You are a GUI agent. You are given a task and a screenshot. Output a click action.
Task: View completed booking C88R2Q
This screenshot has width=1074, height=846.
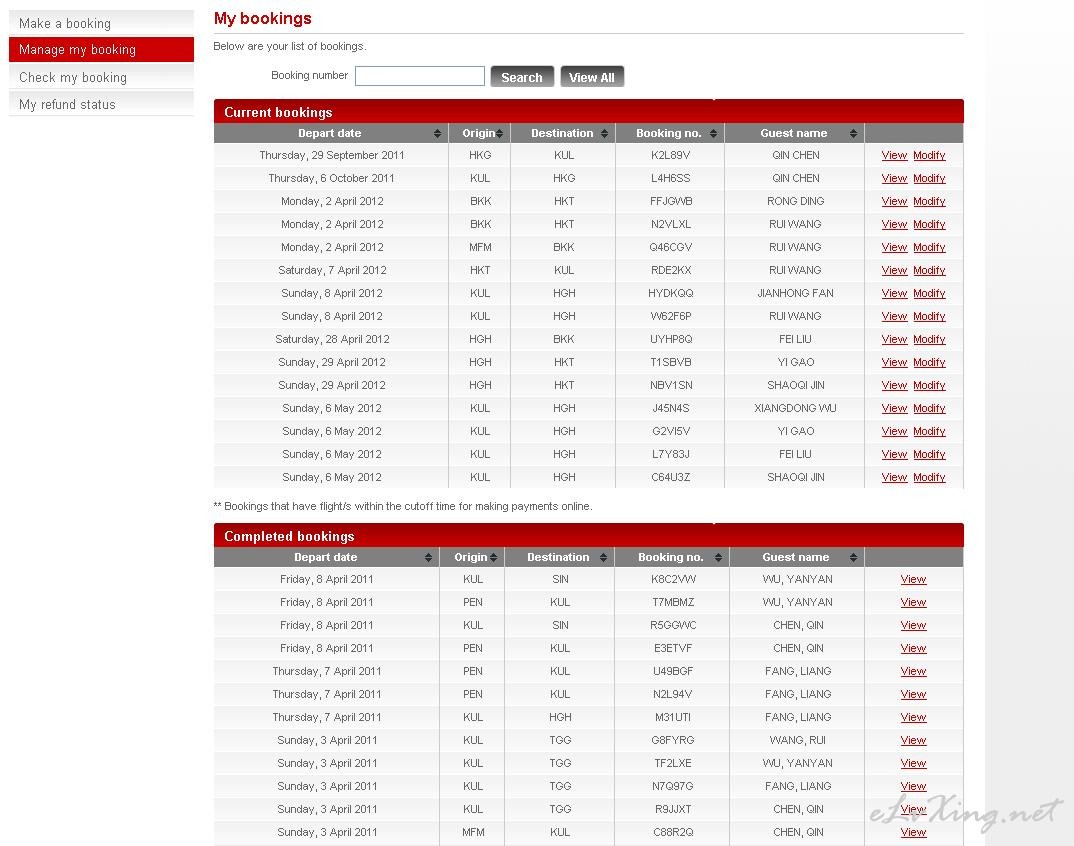point(913,832)
